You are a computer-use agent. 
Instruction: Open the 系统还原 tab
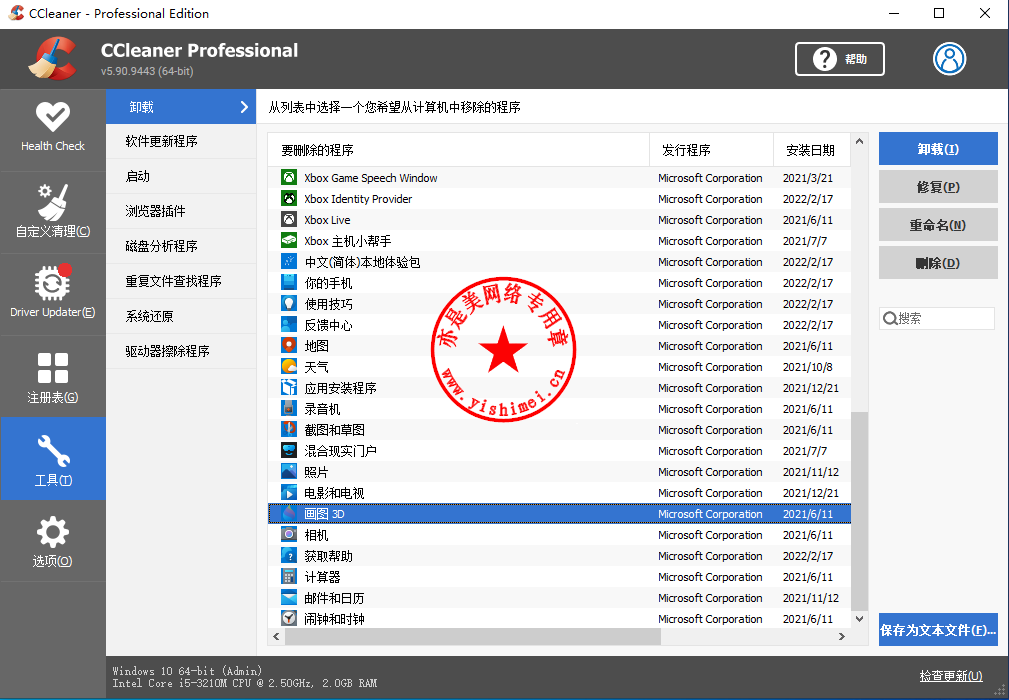point(181,317)
